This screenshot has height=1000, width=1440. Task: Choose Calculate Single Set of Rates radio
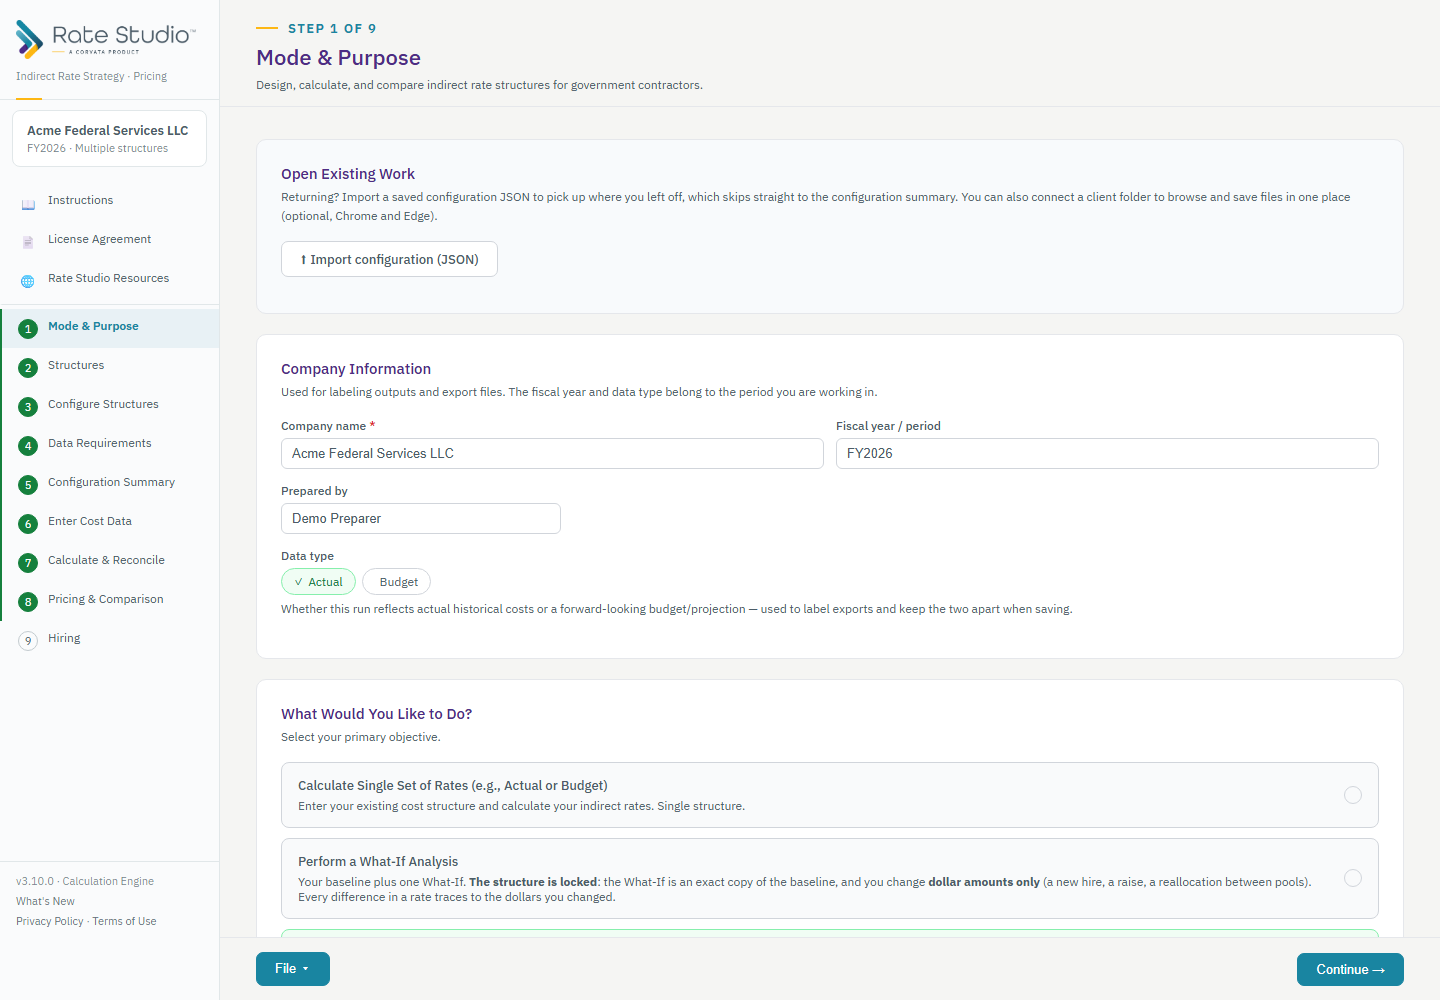click(1353, 795)
